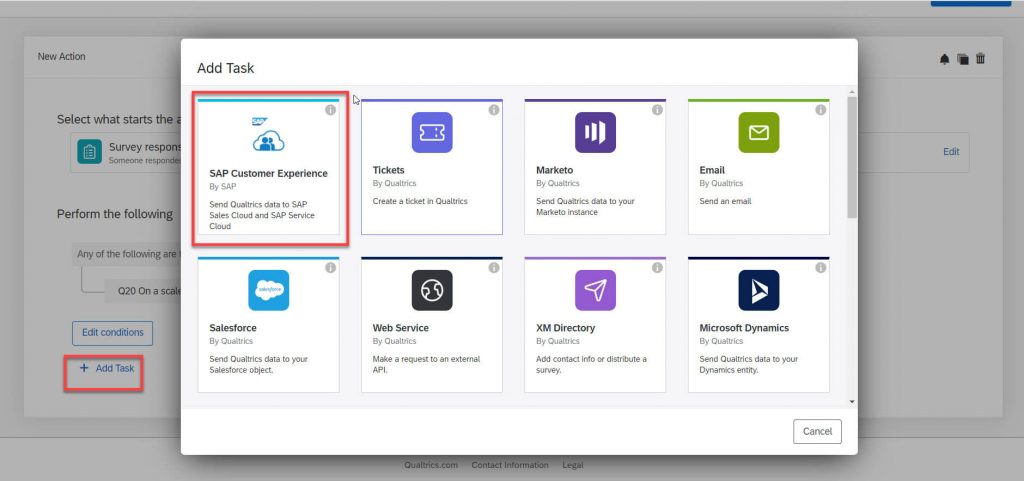Click the 'Salesforce' card title
Viewport: 1024px width, 481px height.
pyautogui.click(x=232, y=328)
